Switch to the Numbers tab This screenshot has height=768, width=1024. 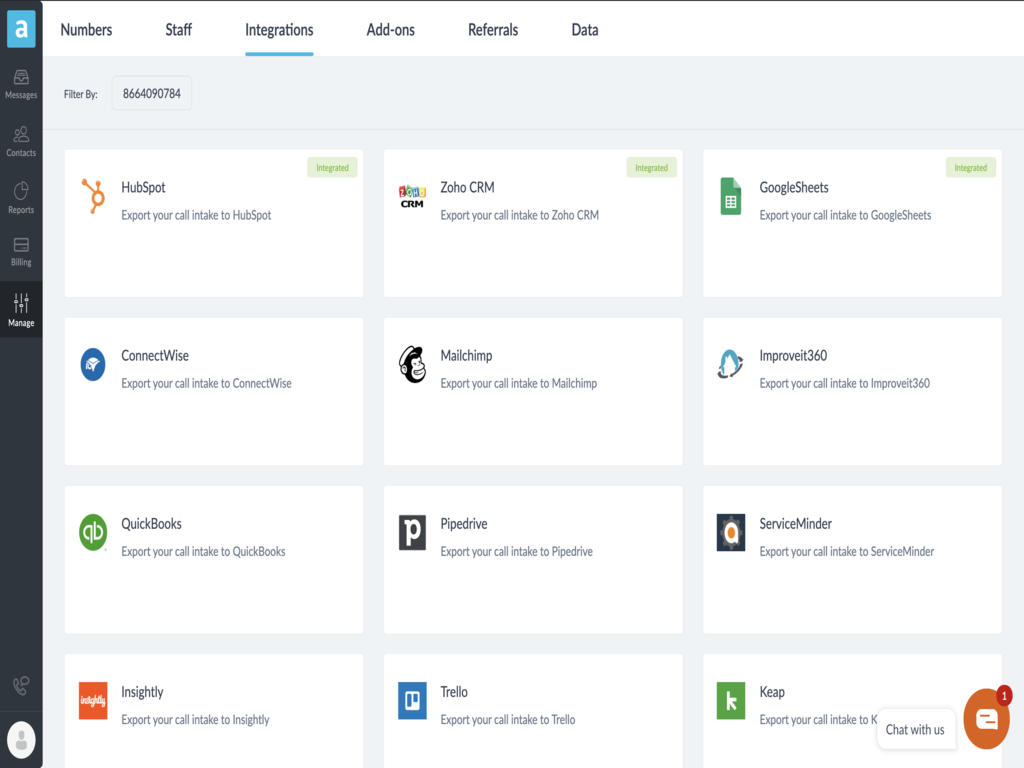tap(86, 30)
